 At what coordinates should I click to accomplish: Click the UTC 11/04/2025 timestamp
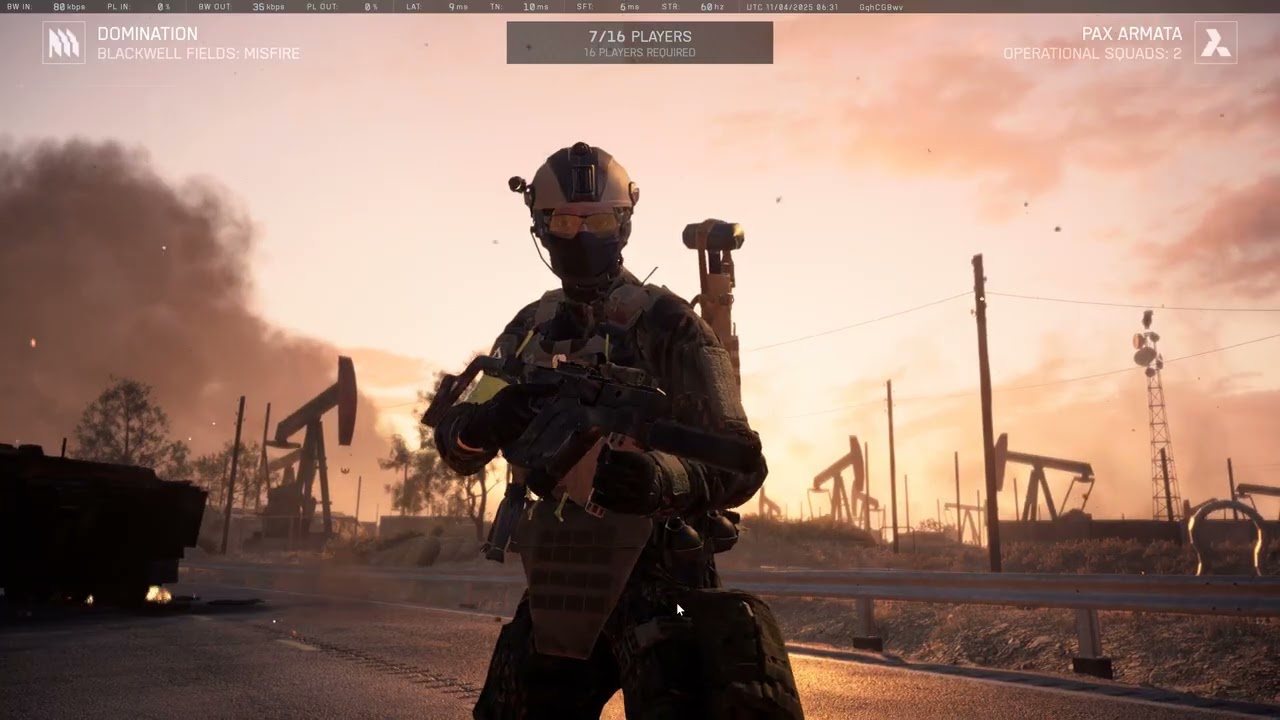pyautogui.click(x=792, y=7)
